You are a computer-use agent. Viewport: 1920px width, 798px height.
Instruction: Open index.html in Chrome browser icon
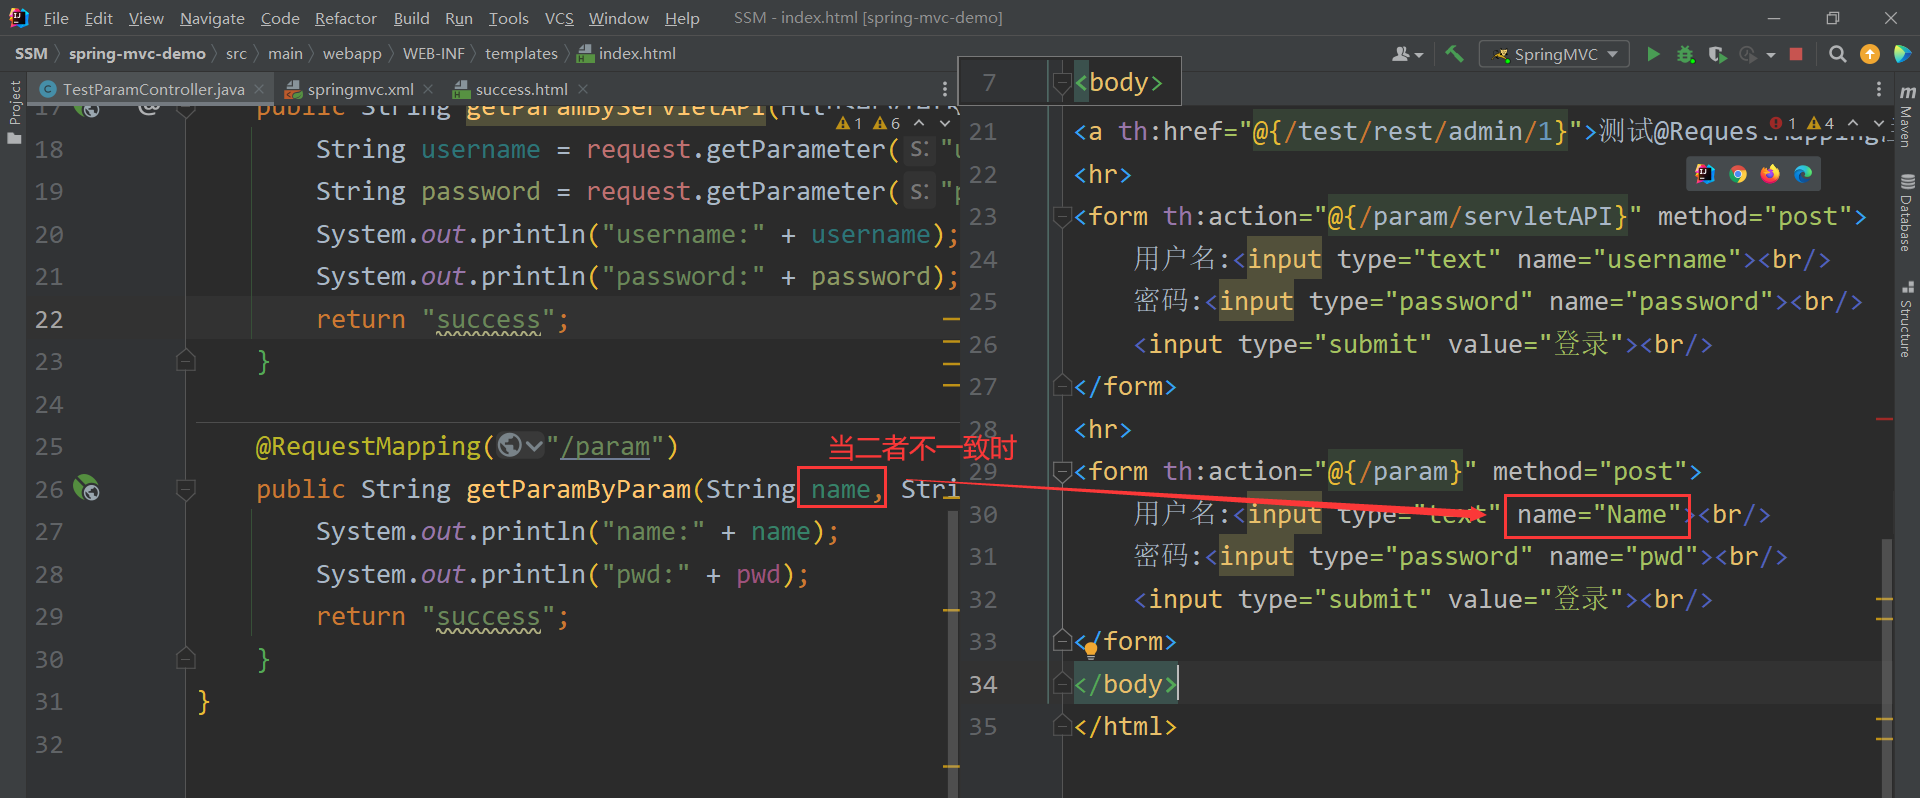point(1738,174)
